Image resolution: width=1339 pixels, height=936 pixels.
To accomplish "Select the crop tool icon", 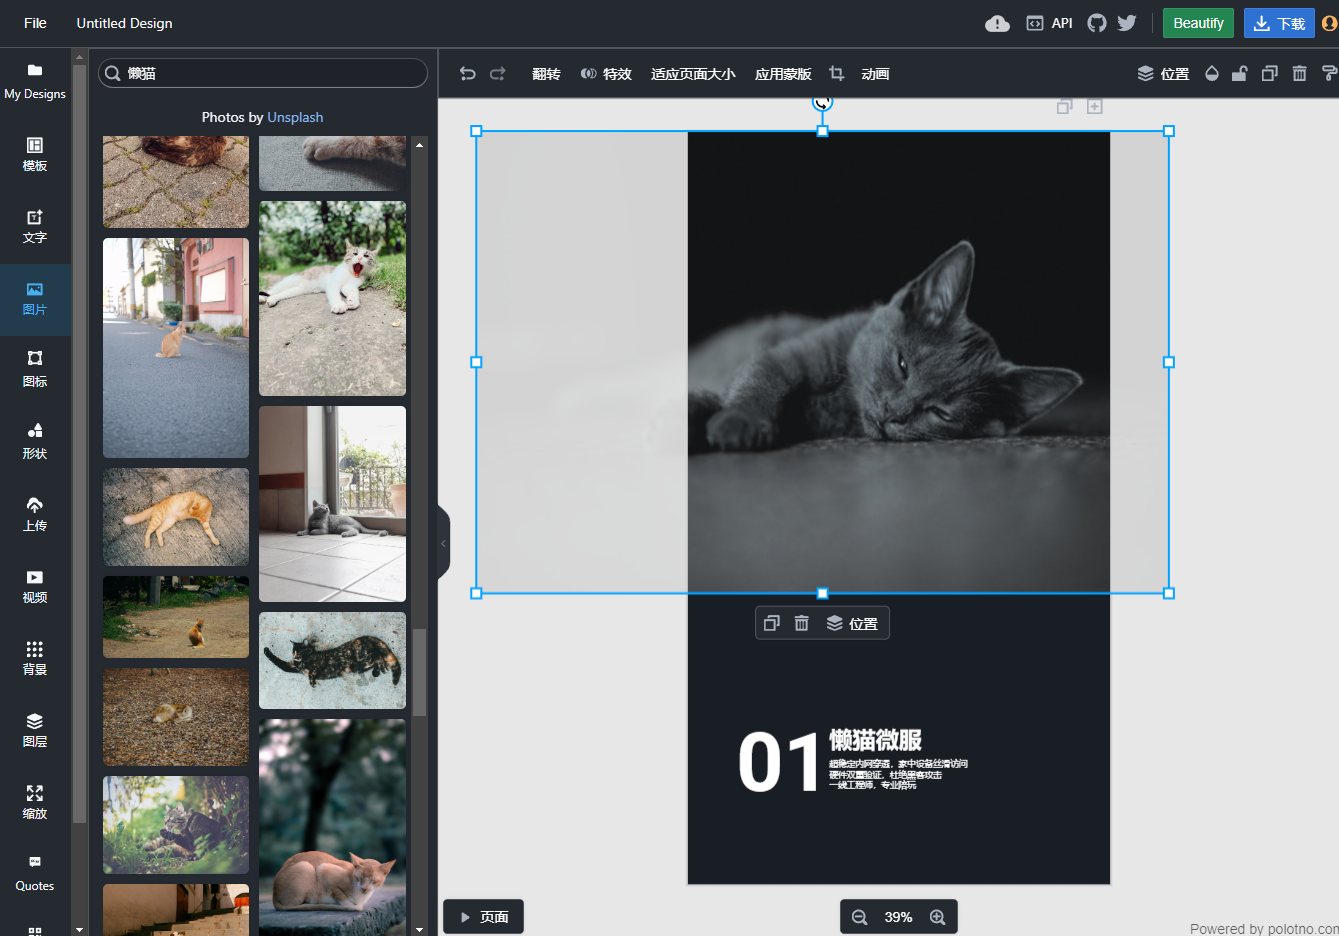I will (x=837, y=74).
